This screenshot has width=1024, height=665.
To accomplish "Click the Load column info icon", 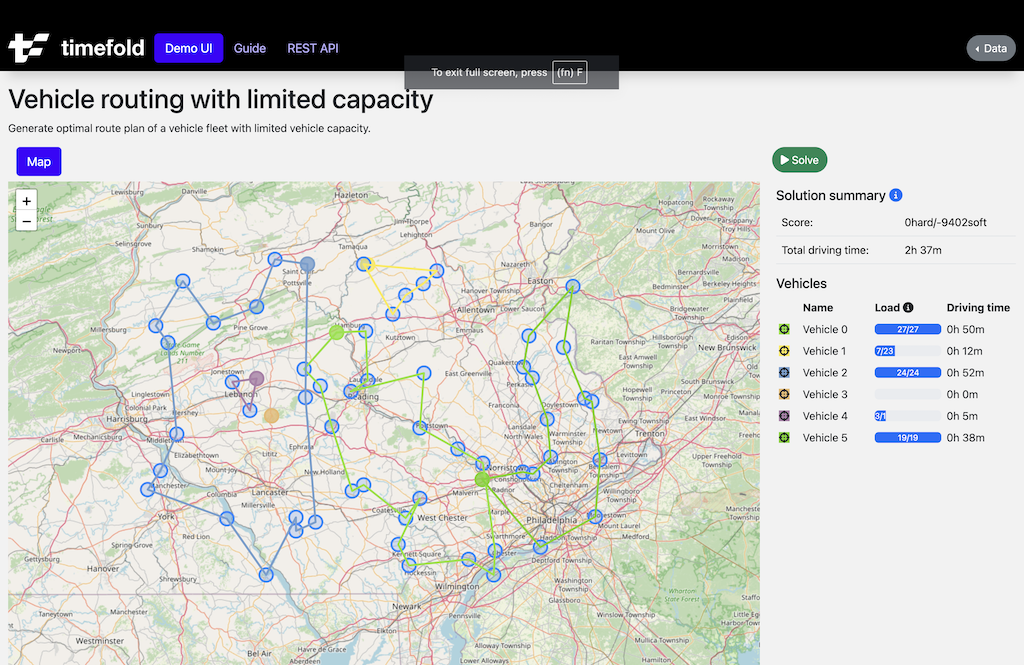I will coord(909,307).
